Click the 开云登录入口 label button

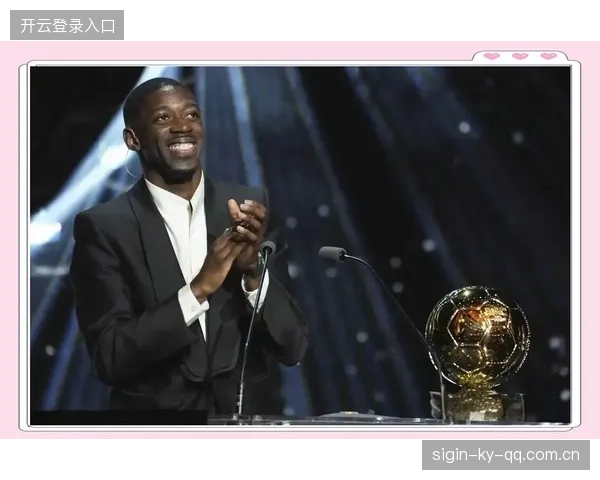coord(67,25)
